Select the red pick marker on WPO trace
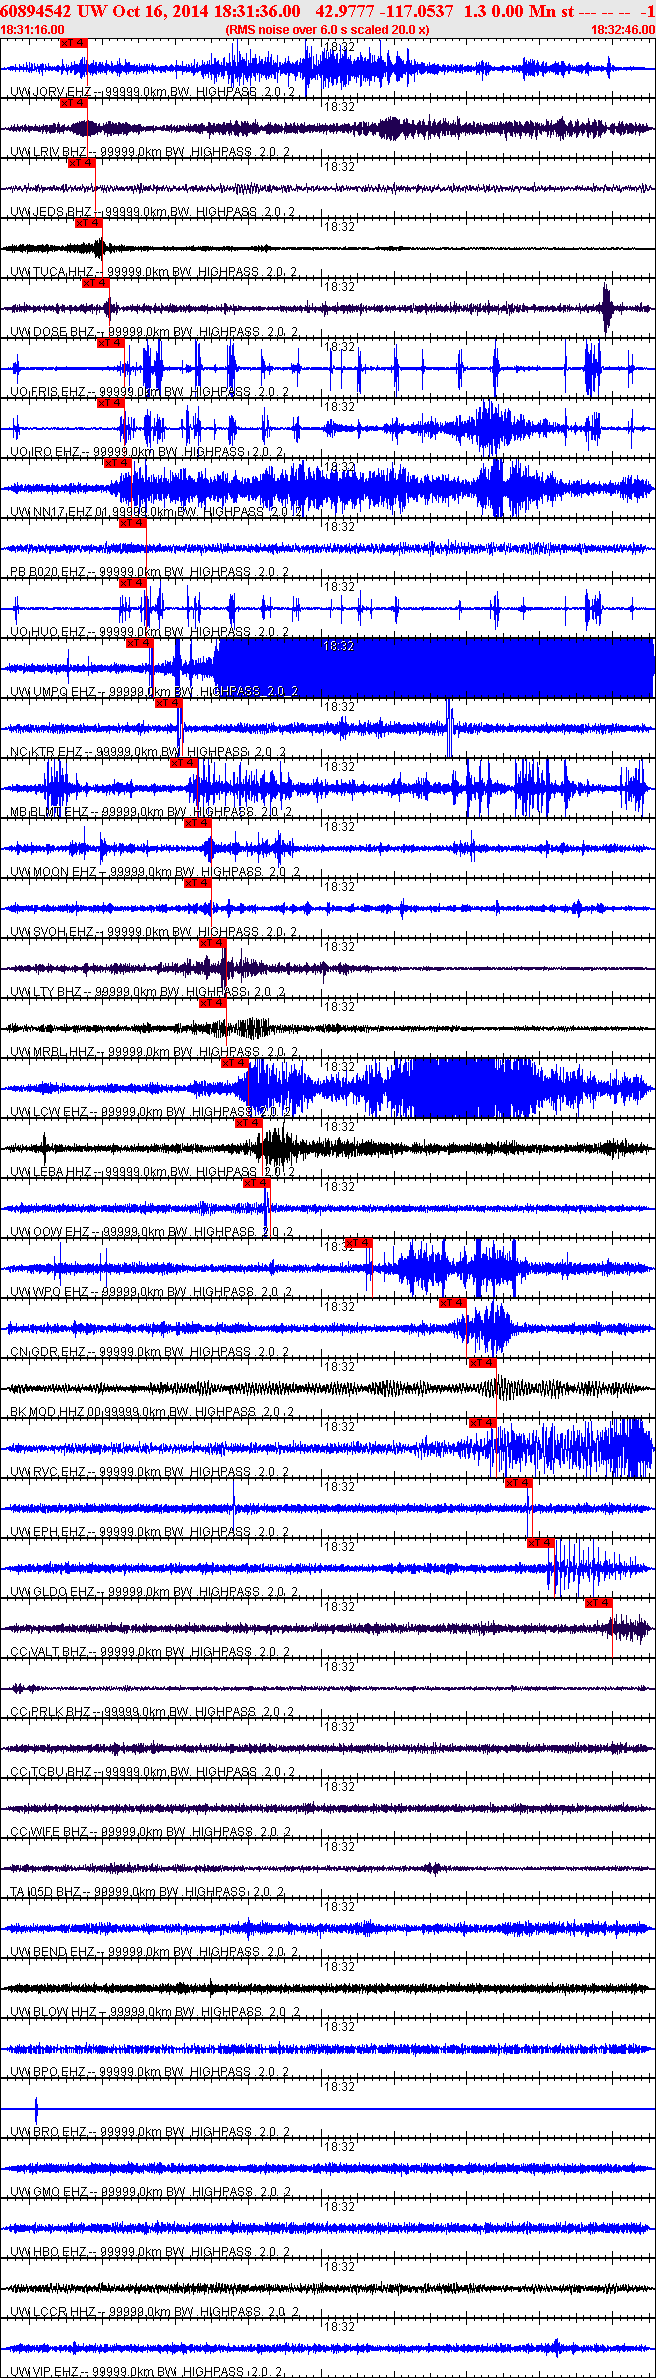 pos(358,1243)
